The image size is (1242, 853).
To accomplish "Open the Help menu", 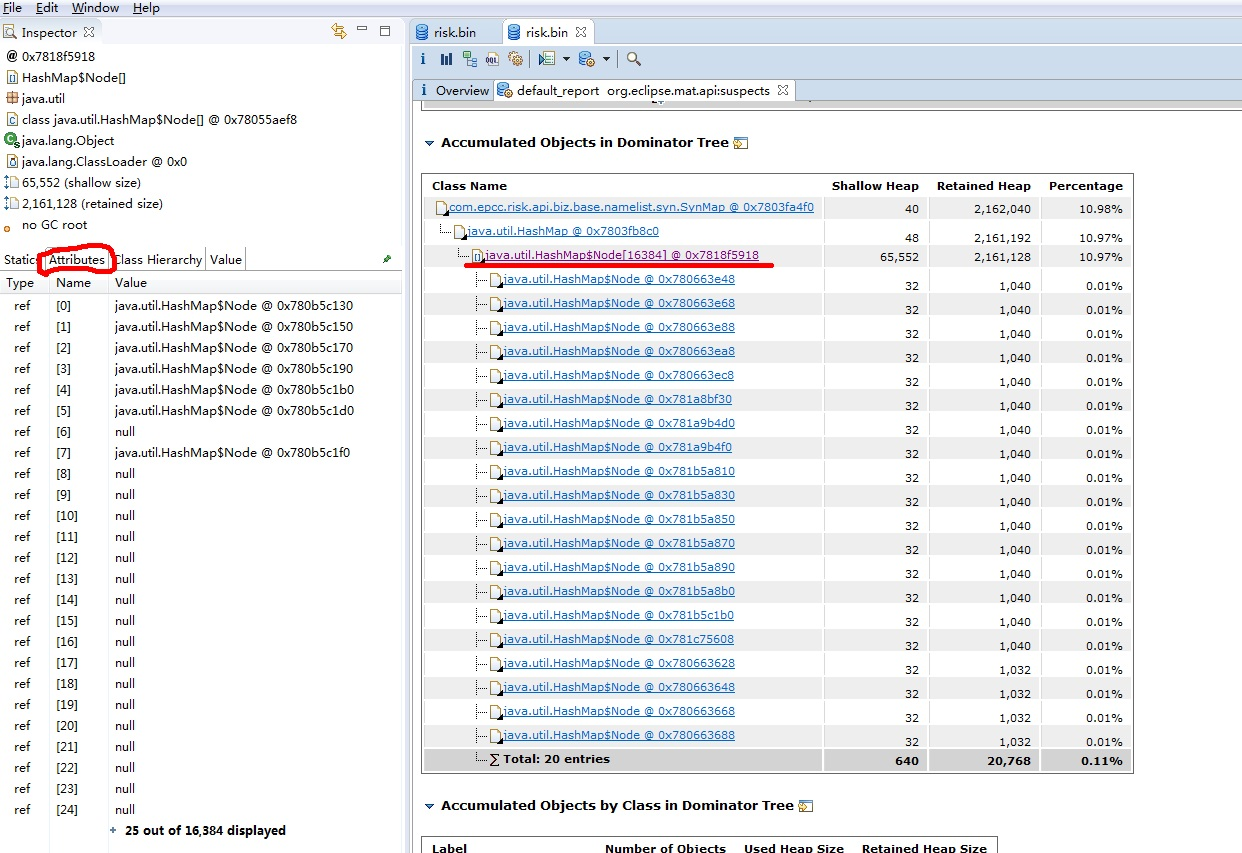I will 146,8.
